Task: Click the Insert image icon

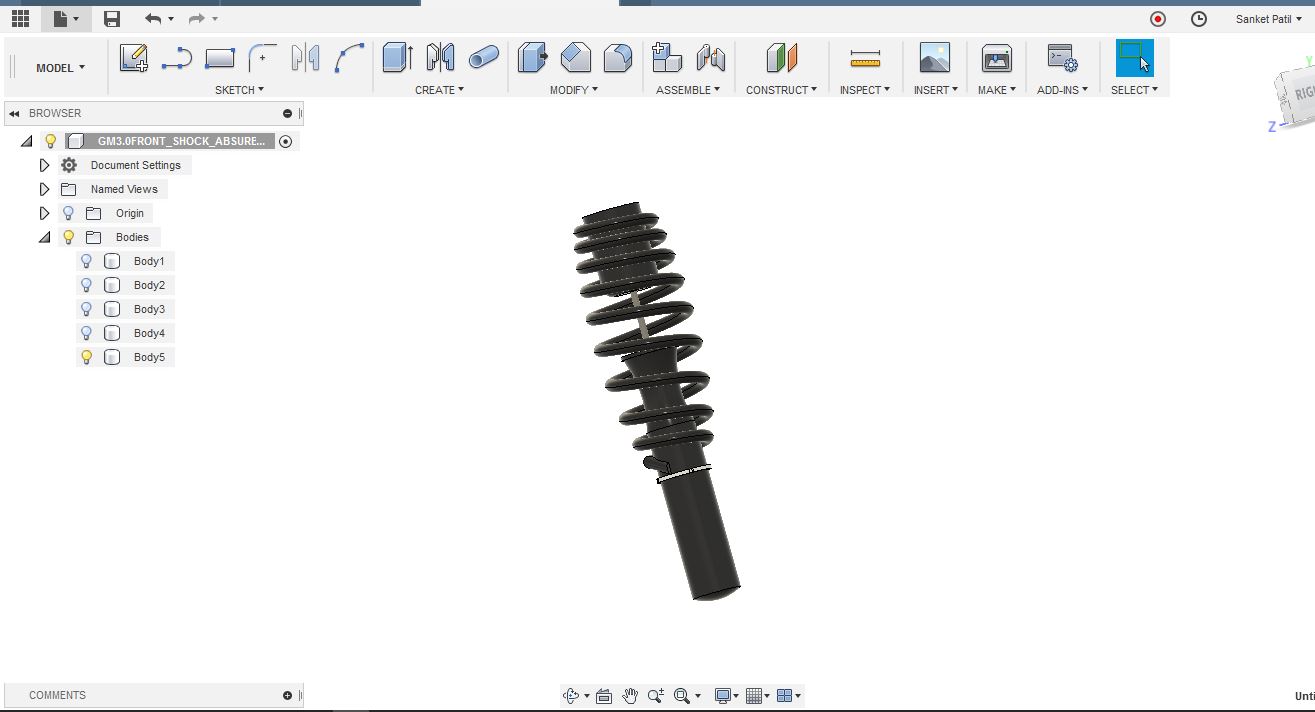Action: click(935, 58)
